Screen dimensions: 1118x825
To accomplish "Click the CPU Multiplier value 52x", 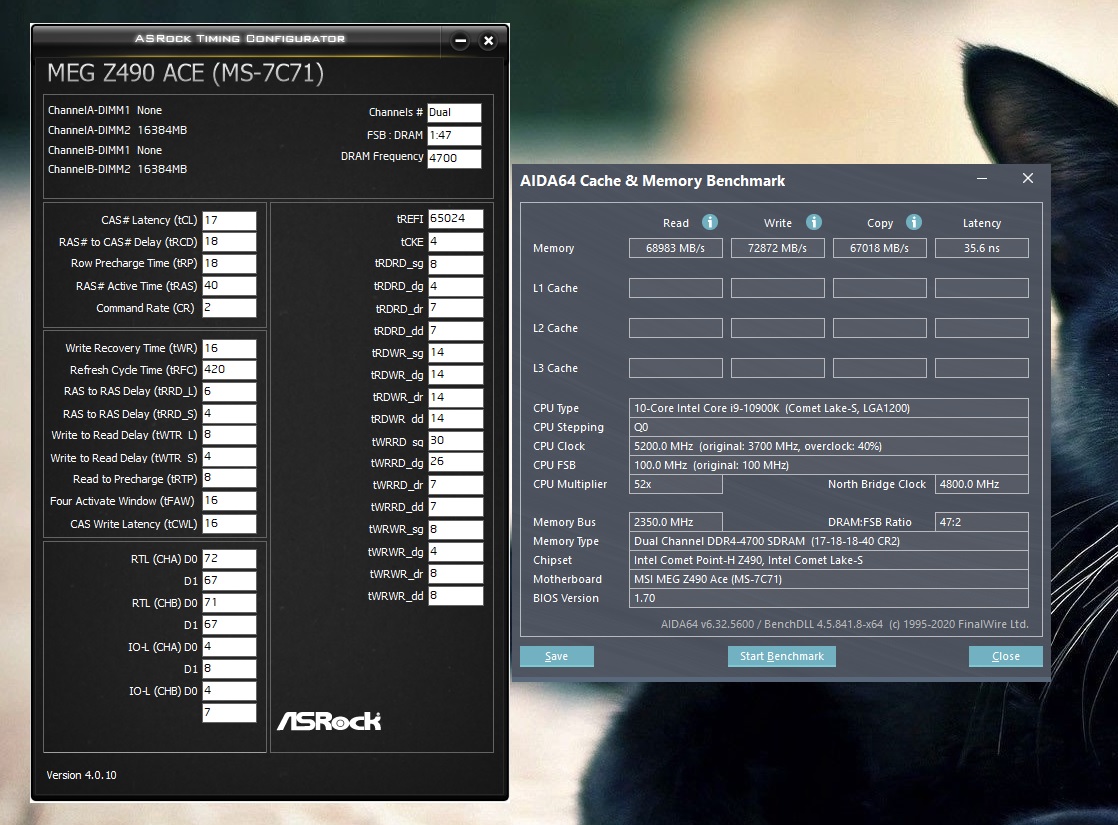I will (675, 484).
